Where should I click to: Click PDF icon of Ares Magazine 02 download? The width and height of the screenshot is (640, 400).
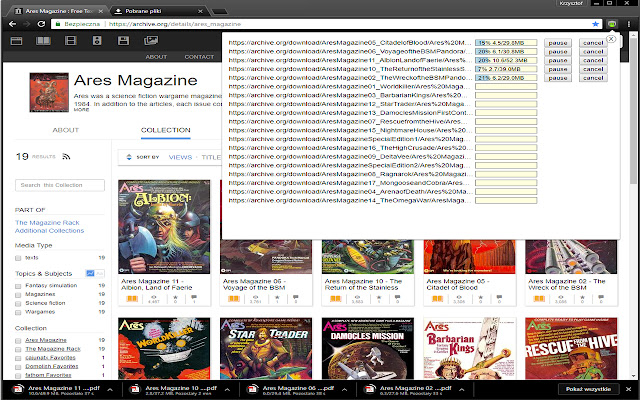click(x=370, y=390)
